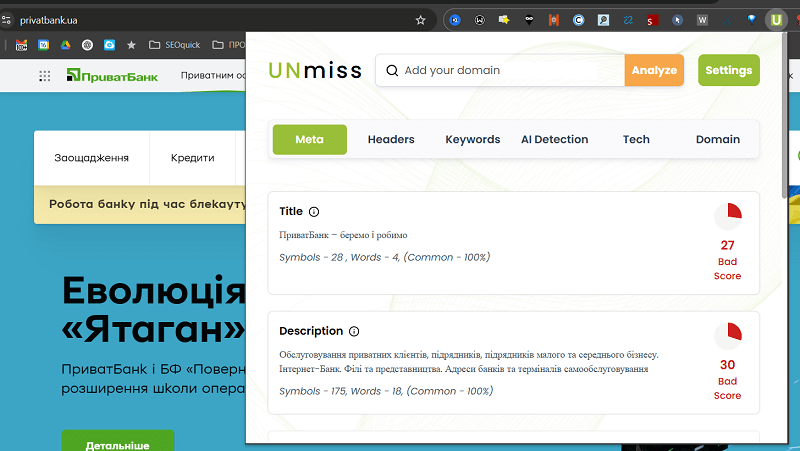This screenshot has height=451, width=800.
Task: Select the Кредити tab on PrivatBank
Action: click(x=192, y=158)
